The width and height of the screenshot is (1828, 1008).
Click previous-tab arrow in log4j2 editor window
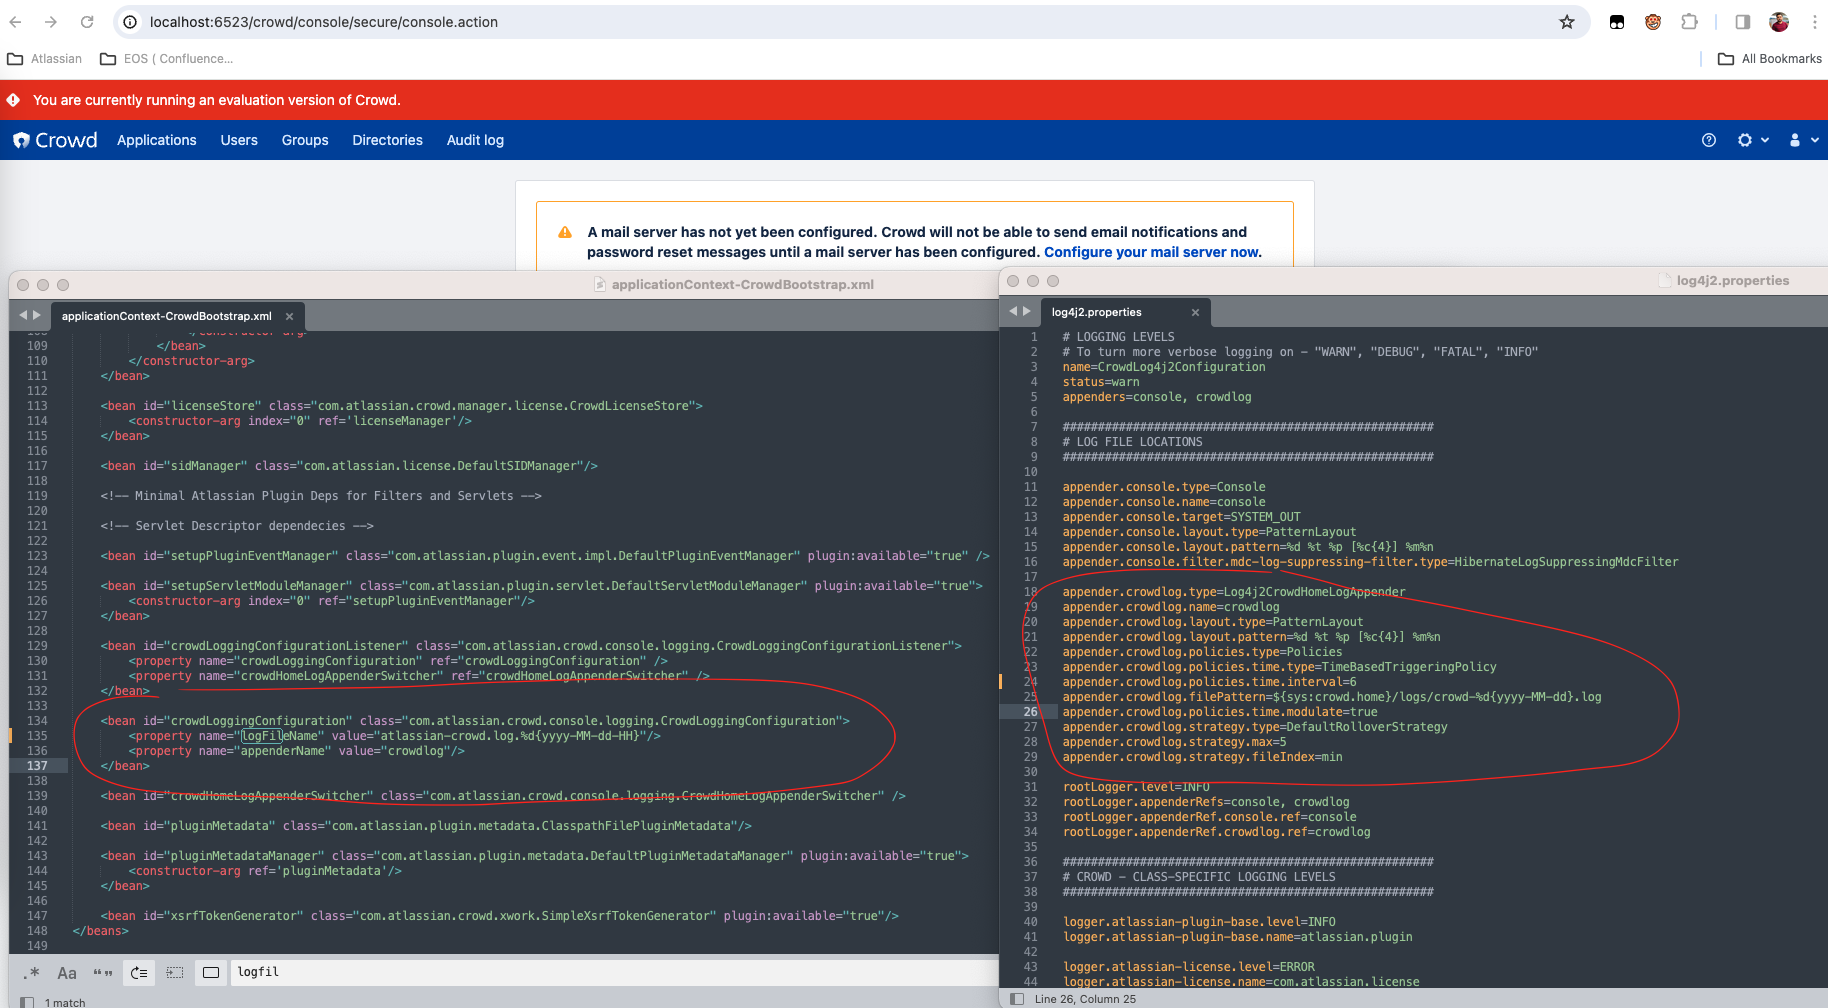[1013, 311]
